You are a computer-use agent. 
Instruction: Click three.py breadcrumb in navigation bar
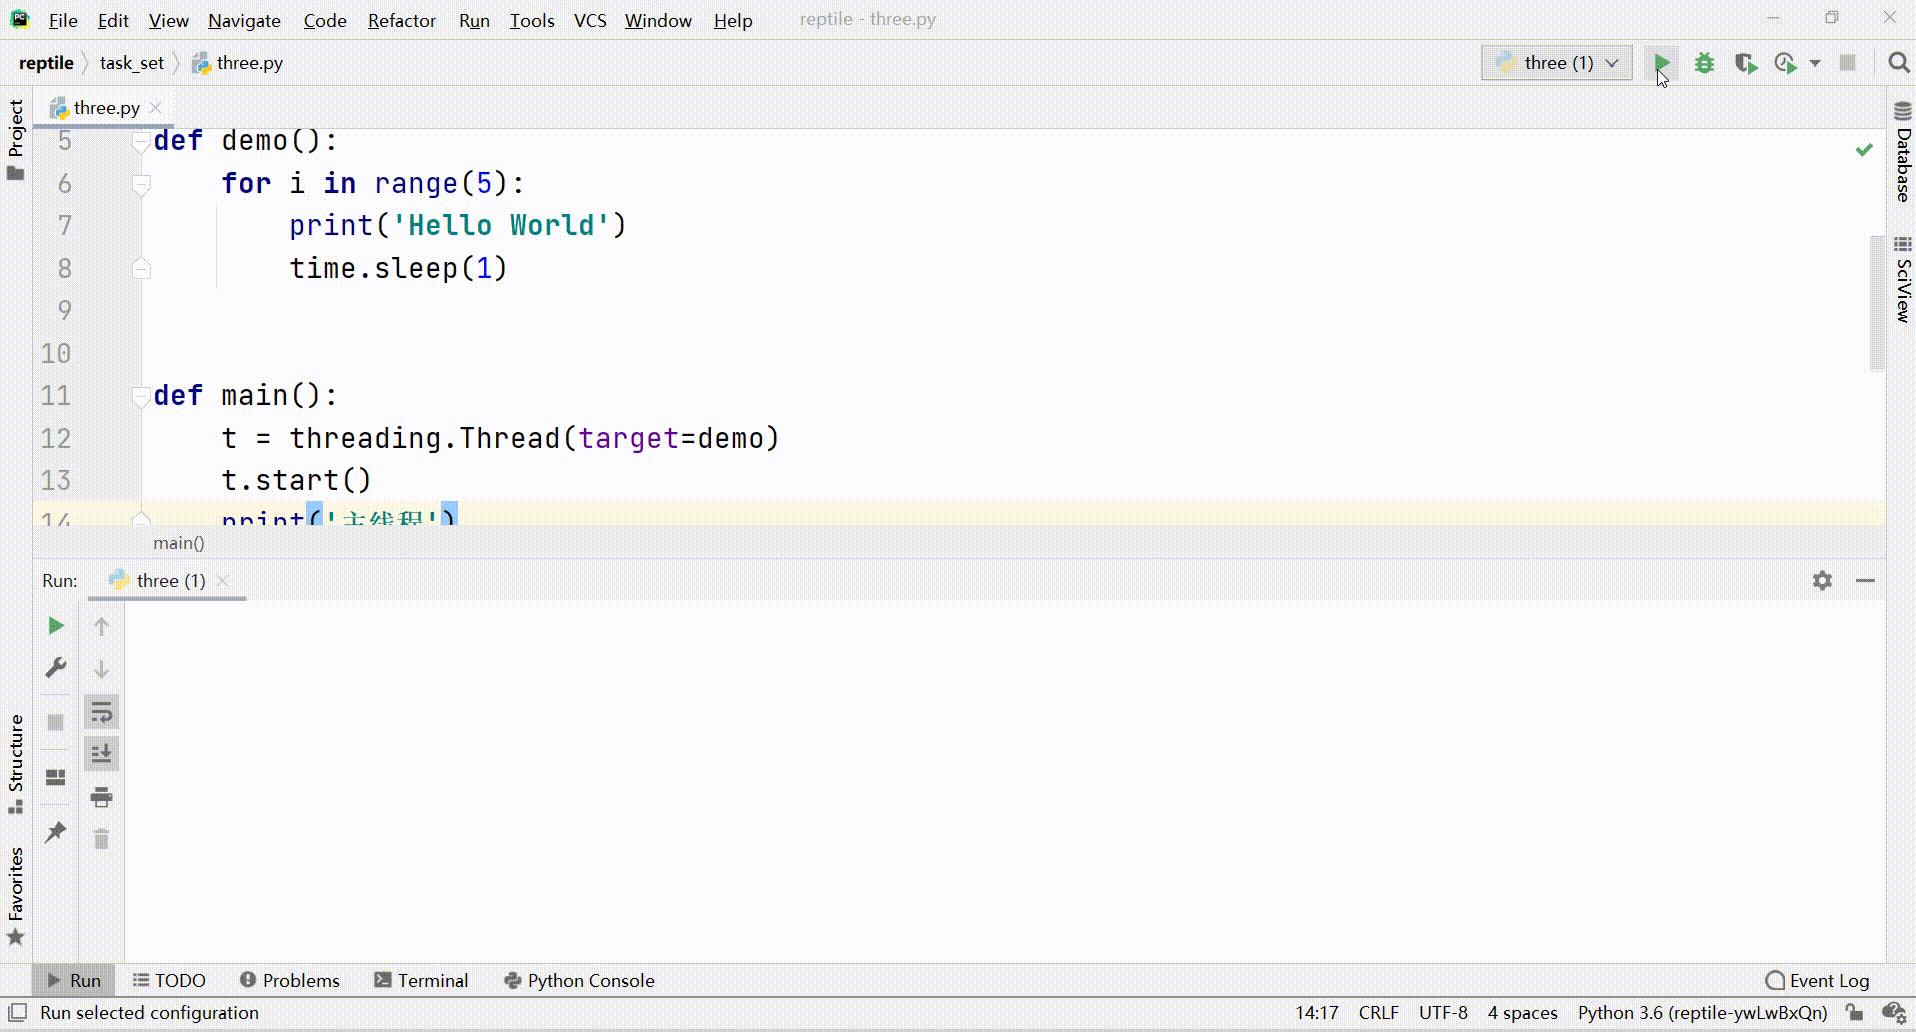pos(238,63)
